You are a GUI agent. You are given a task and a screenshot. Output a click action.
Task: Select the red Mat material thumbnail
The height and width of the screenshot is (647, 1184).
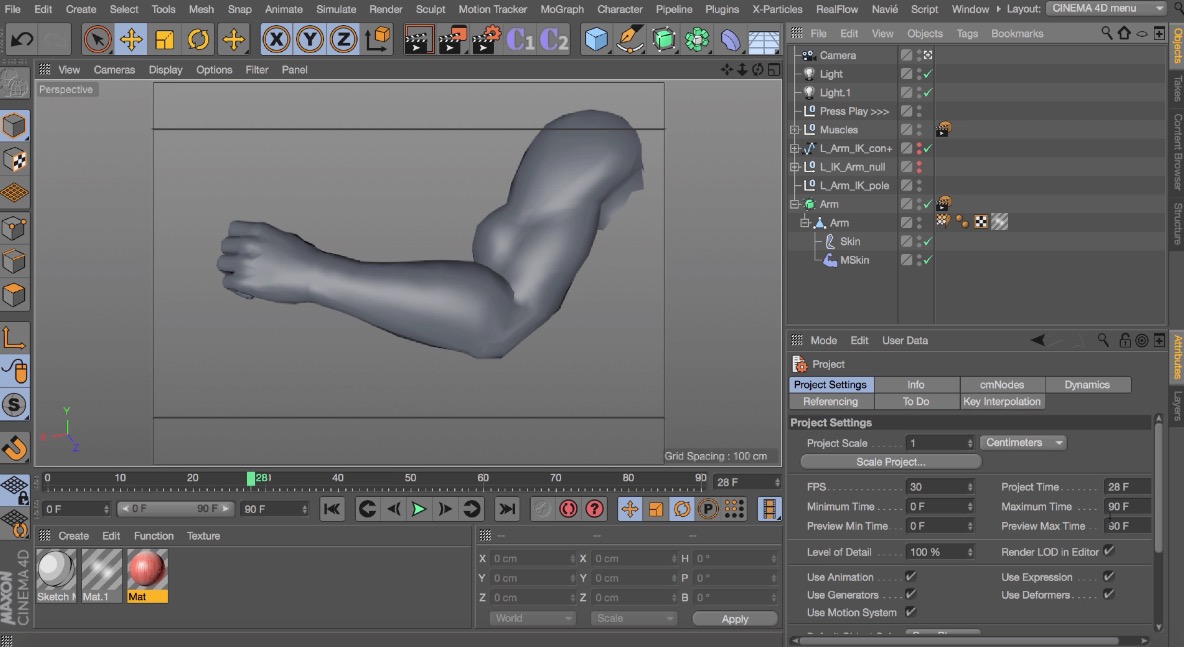145,570
